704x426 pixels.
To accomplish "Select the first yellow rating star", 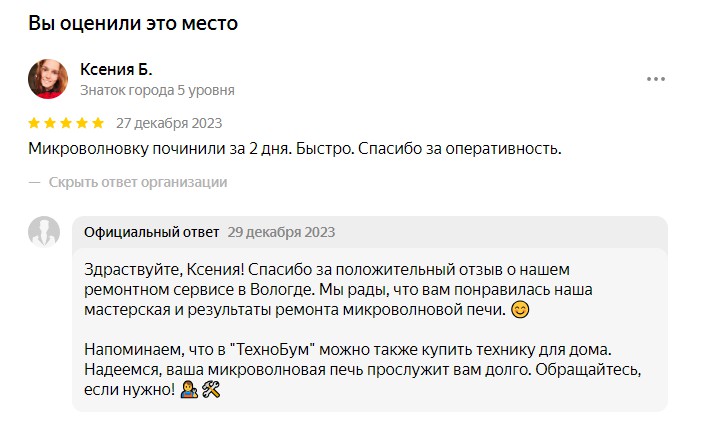I will coord(34,124).
